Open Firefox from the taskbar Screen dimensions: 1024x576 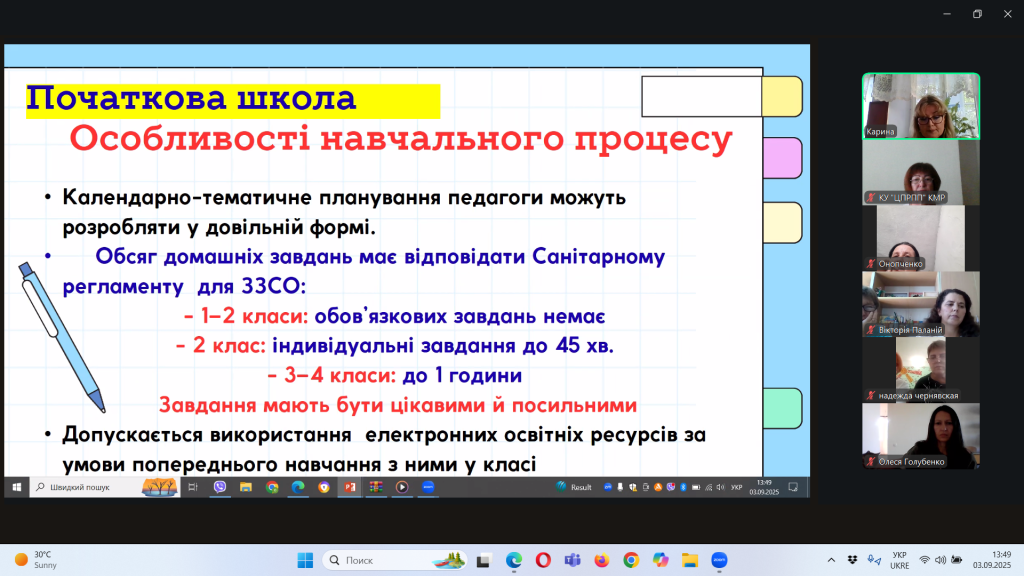point(602,560)
